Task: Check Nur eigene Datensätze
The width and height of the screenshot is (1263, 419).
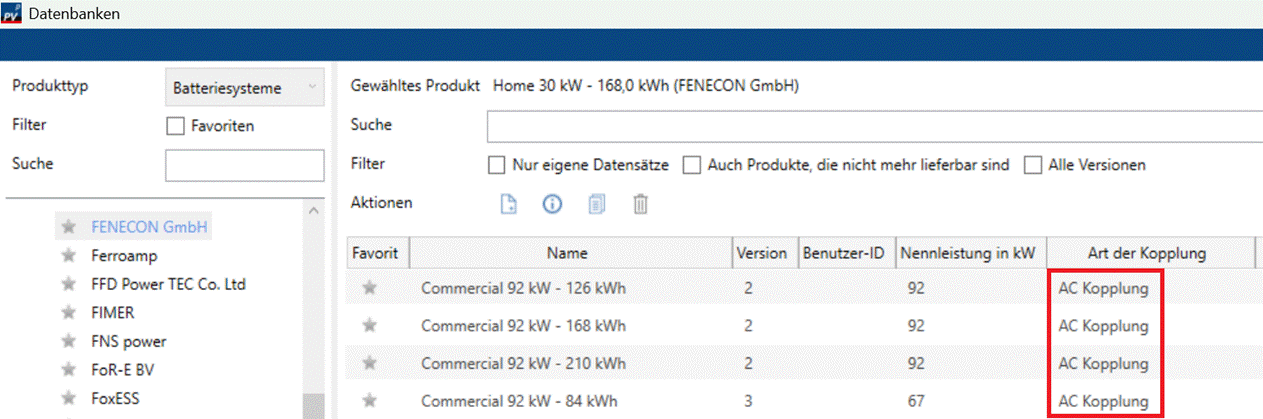Action: pos(496,165)
